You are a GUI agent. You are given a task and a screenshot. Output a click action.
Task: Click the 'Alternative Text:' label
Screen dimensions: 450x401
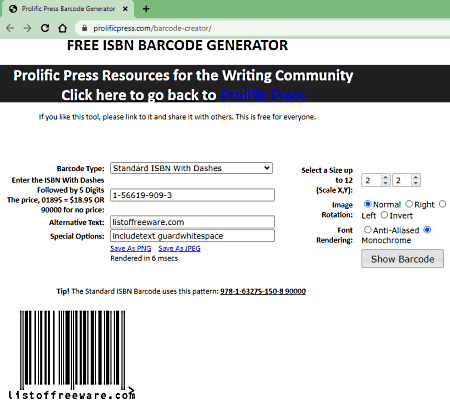pos(77,223)
